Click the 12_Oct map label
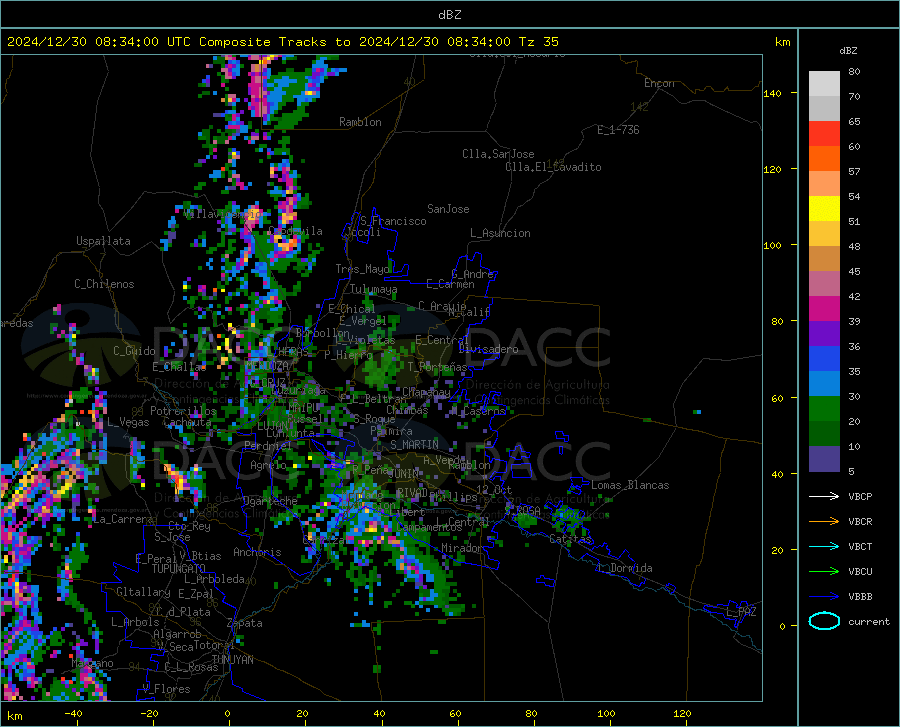 [x=494, y=489]
